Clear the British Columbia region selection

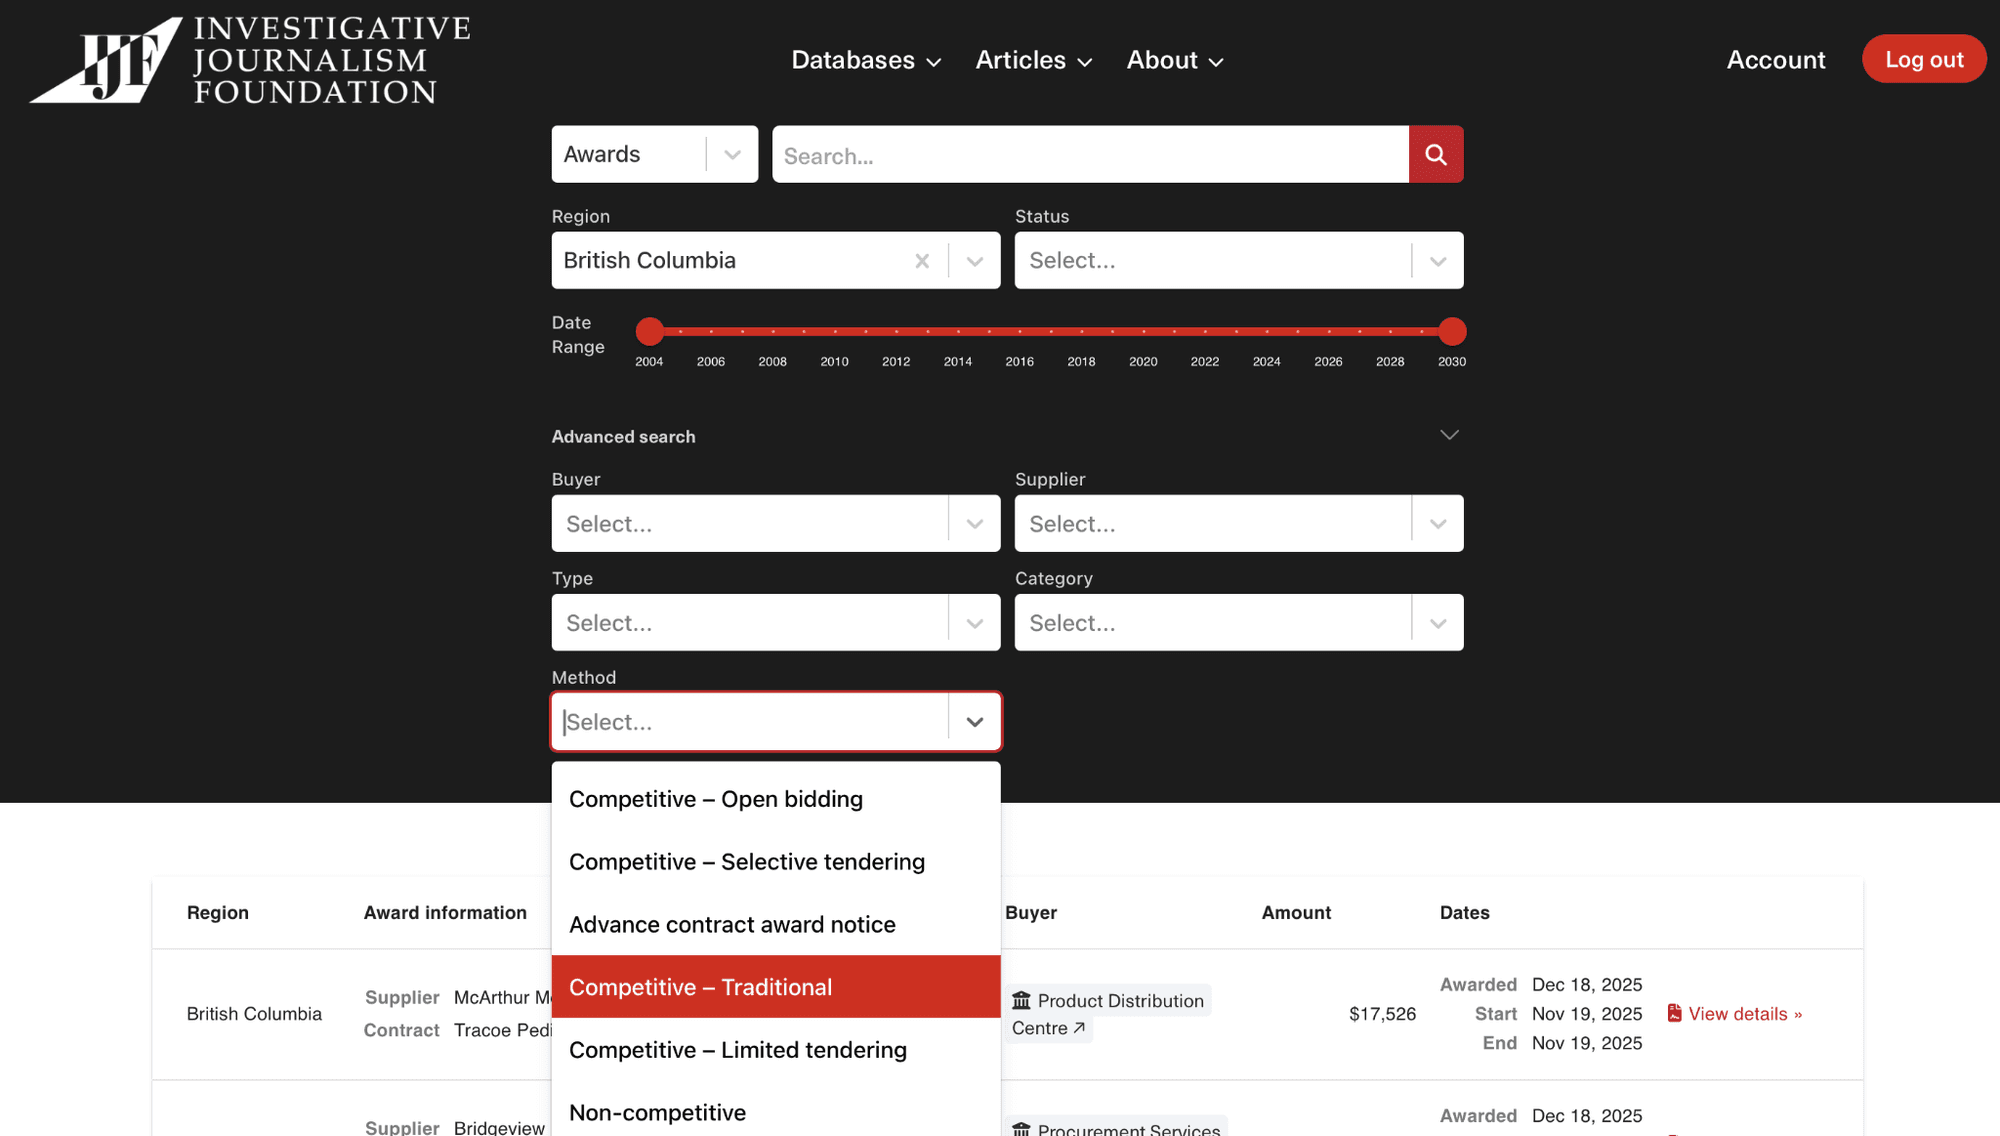[922, 261]
